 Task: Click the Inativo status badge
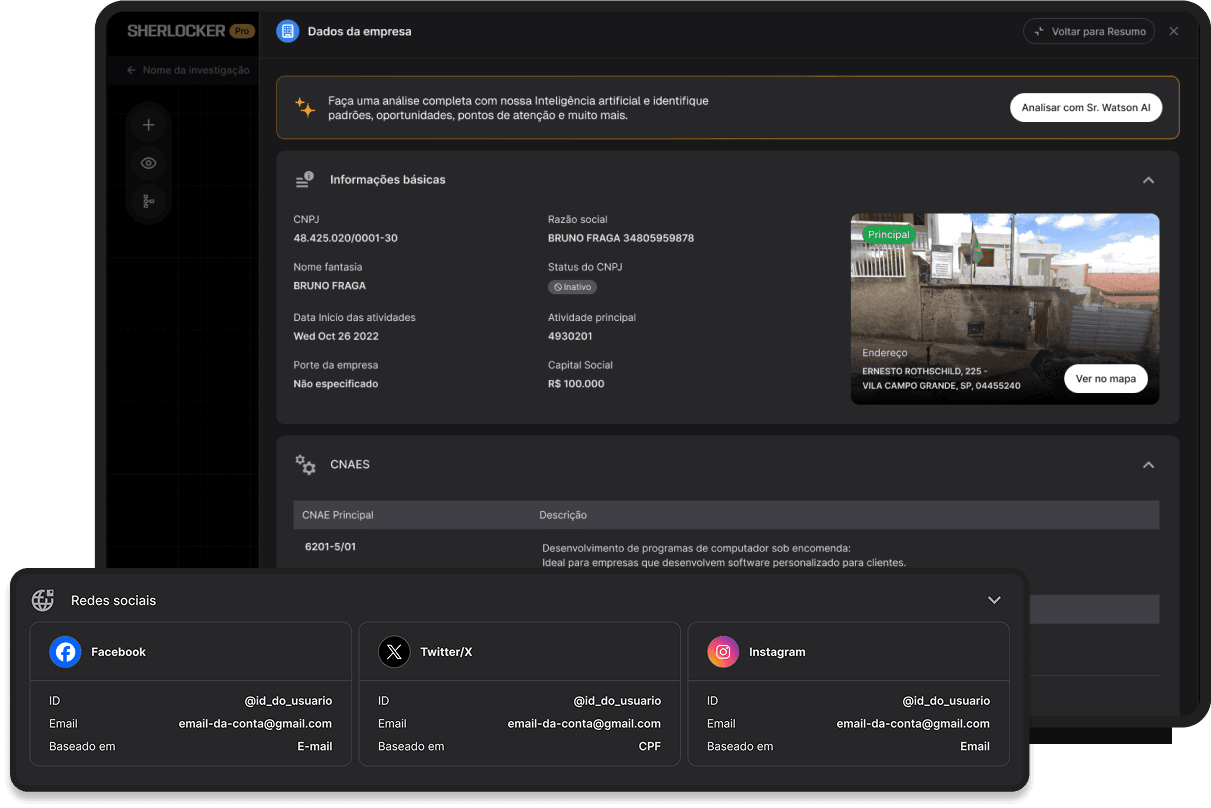pyautogui.click(x=573, y=287)
